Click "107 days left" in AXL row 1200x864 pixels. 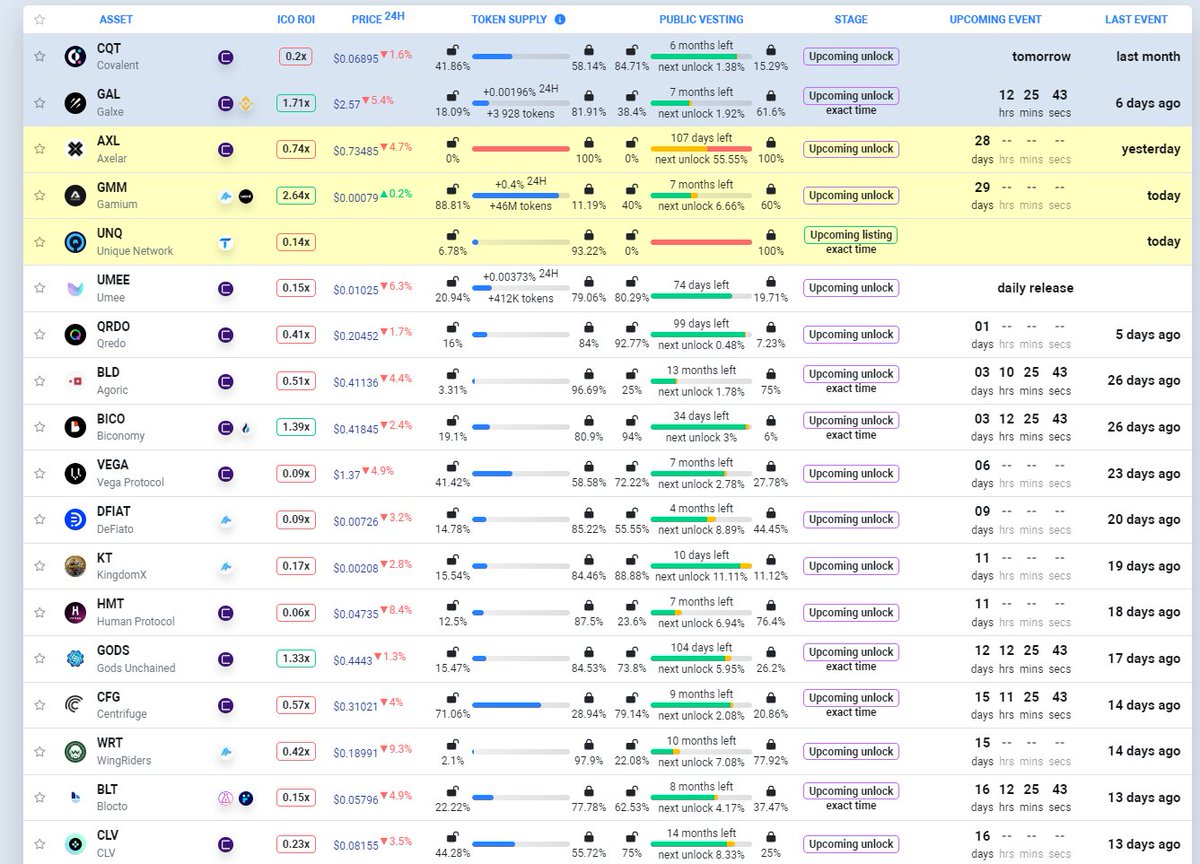(x=701, y=138)
